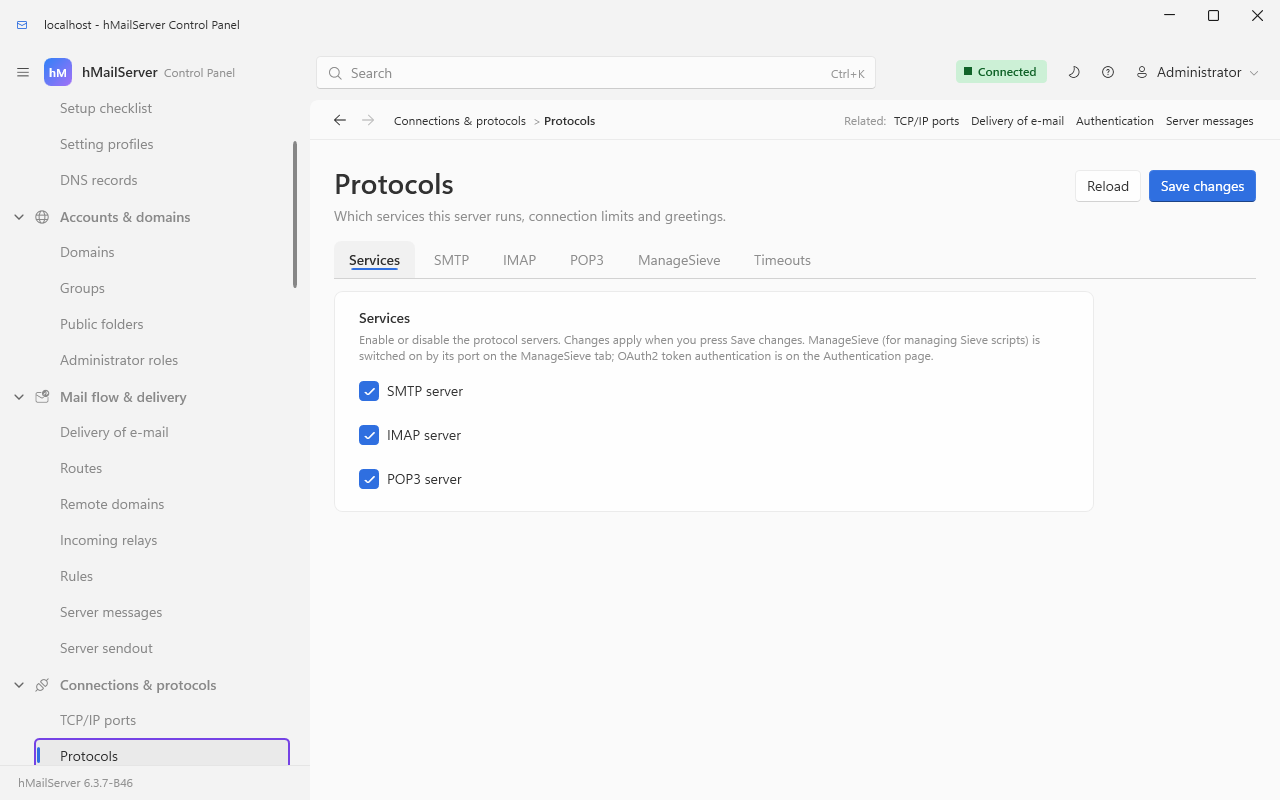Focus the Search input field
1280x800 pixels.
click(x=596, y=73)
